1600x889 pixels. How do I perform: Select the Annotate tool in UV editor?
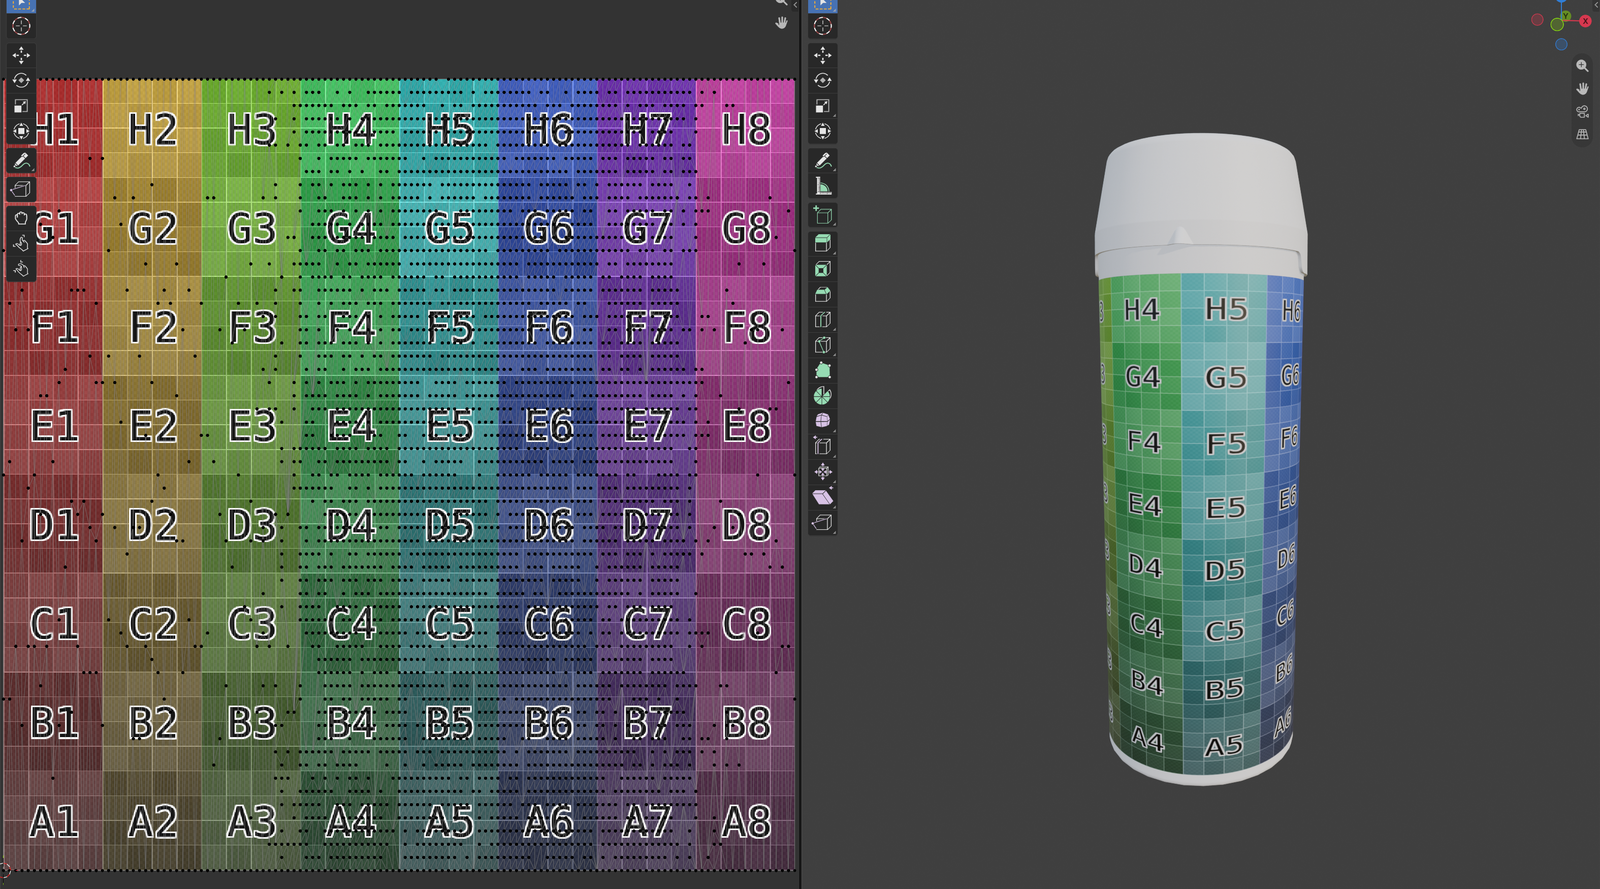(x=21, y=160)
